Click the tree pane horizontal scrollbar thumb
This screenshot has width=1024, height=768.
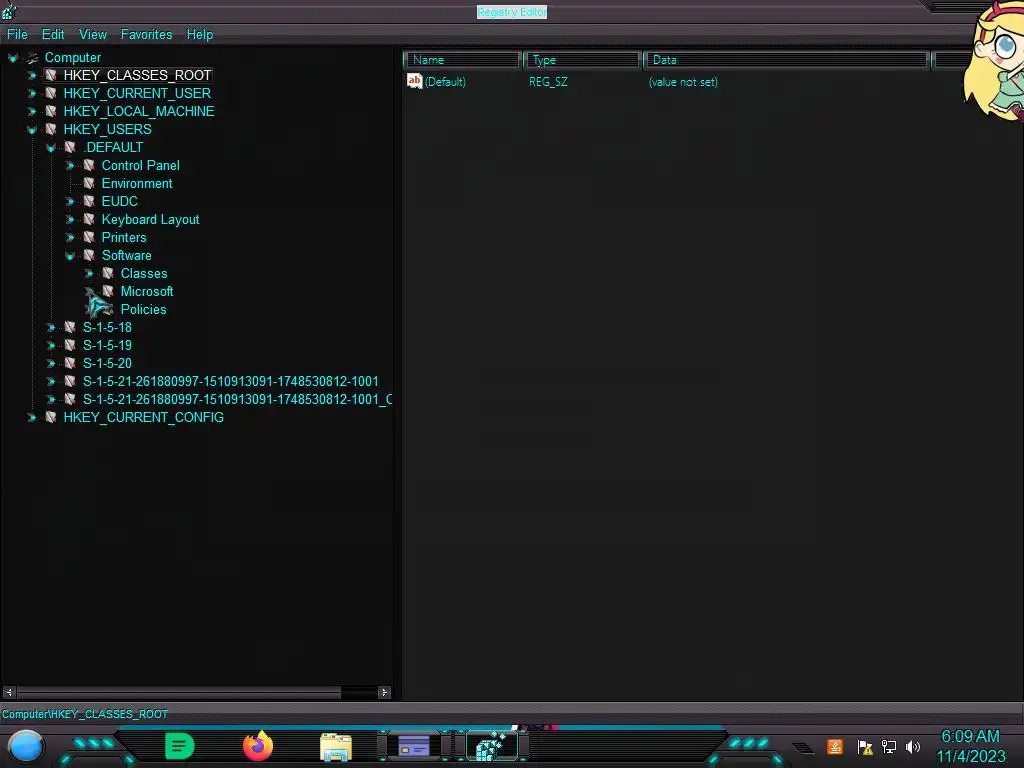(178, 692)
